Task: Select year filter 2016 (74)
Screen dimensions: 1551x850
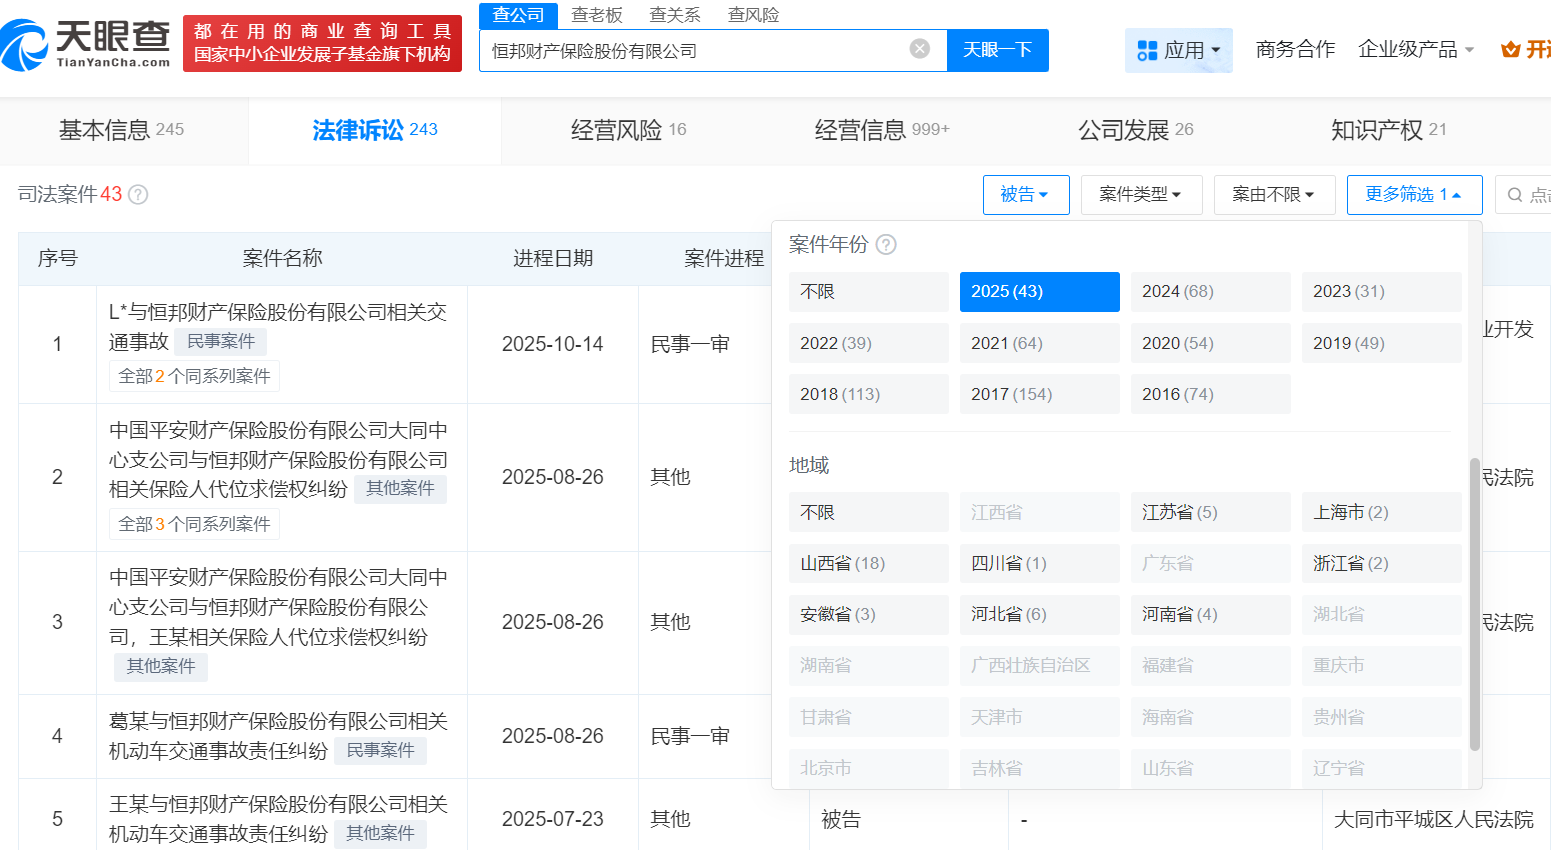Action: (1210, 394)
